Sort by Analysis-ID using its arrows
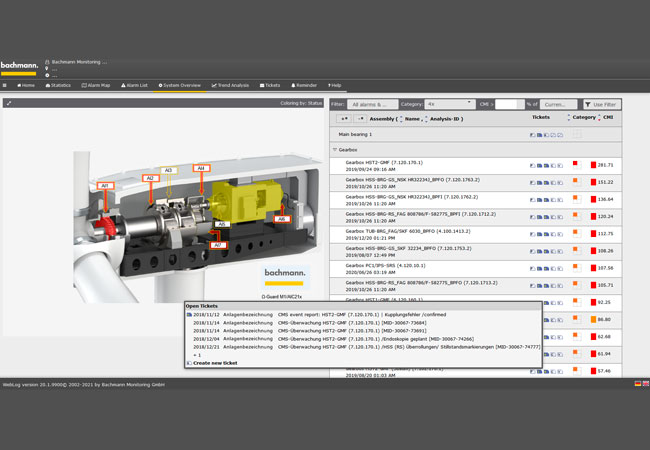This screenshot has width=650, height=450. click(426, 119)
